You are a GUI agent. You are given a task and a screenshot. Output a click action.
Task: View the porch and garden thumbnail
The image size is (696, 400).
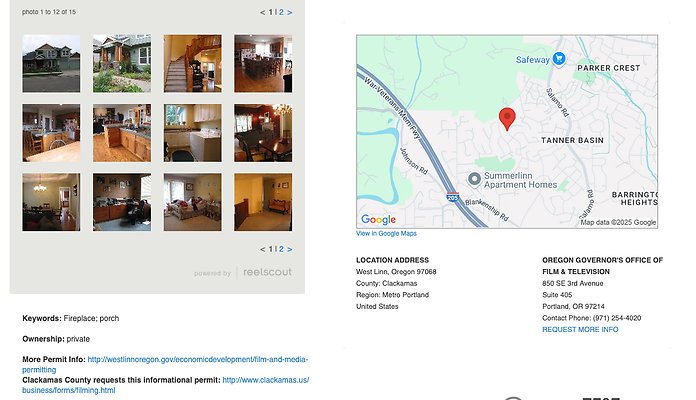[x=122, y=63]
